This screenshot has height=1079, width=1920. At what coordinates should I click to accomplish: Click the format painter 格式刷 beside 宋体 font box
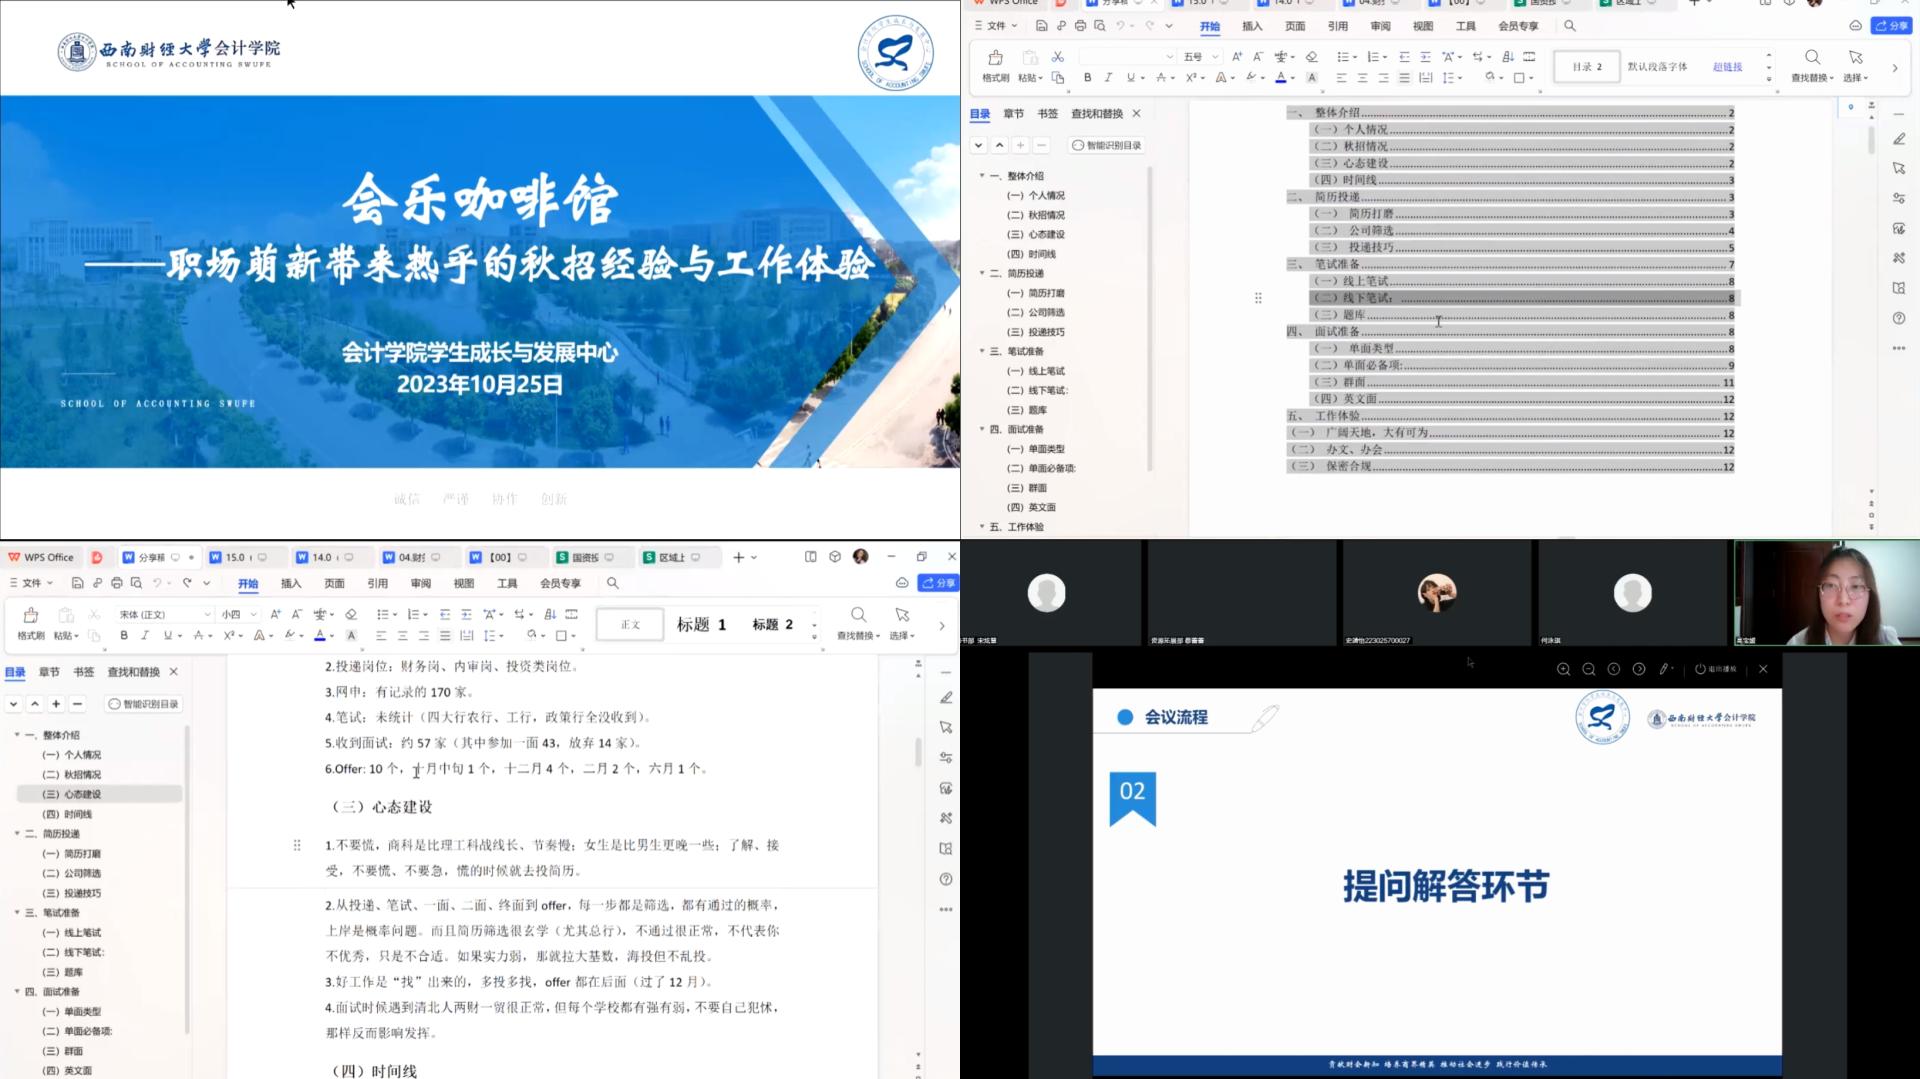pos(30,622)
